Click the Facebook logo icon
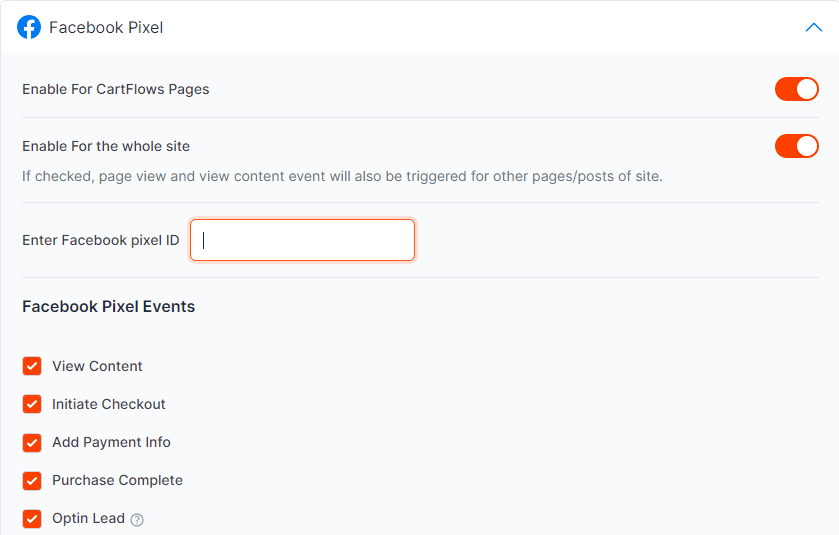Viewport: 839px width, 535px height. [x=29, y=27]
